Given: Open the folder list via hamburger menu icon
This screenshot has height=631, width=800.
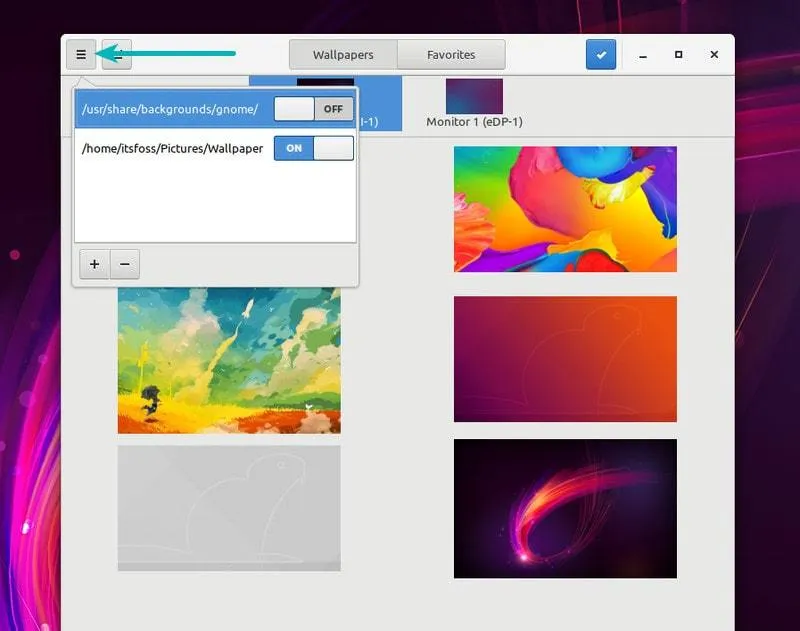Looking at the screenshot, I should (x=81, y=54).
